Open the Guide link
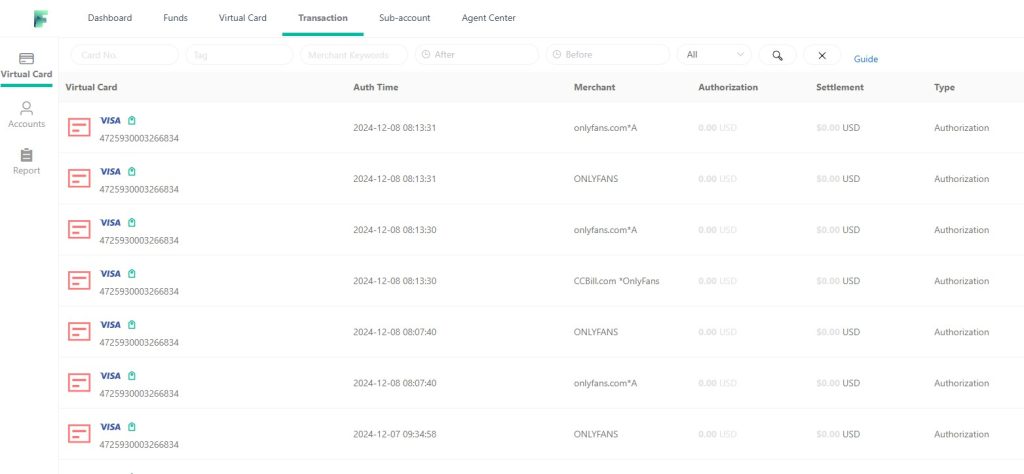This screenshot has width=1024, height=474. pos(866,59)
